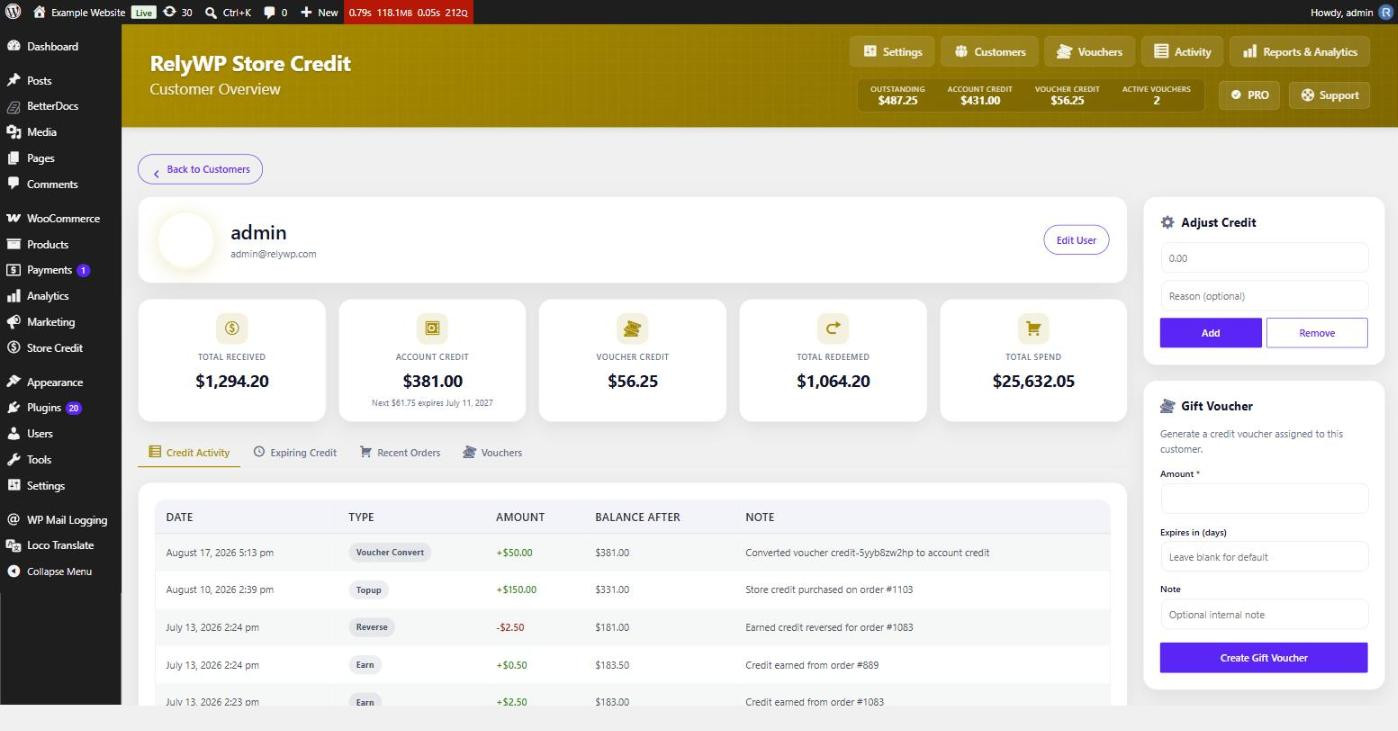1398x731 pixels.
Task: Open the Example Website home link
Action: (x=80, y=12)
